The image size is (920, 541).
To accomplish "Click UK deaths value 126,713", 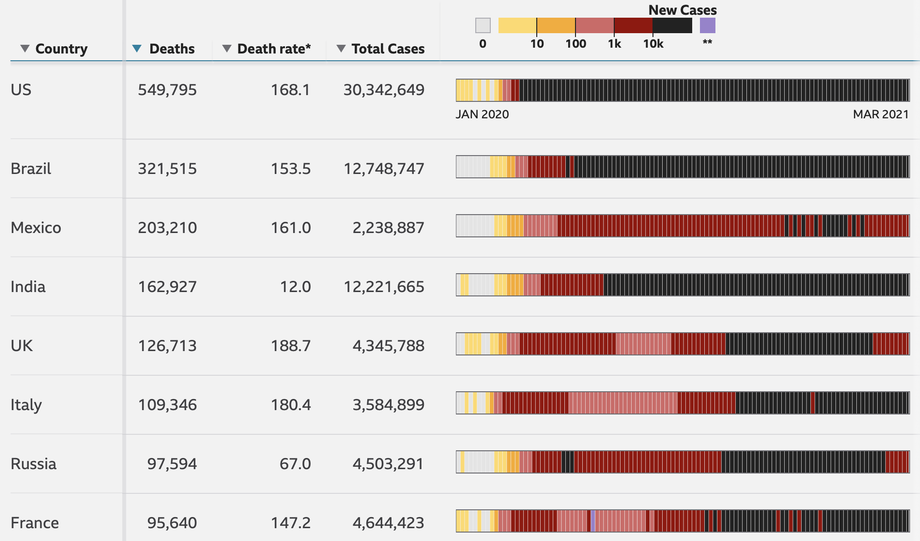I will 167,346.
